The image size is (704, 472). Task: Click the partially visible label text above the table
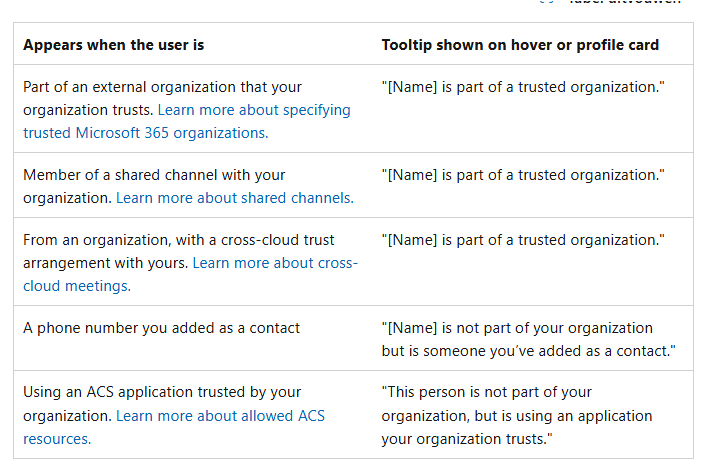[625, 2]
